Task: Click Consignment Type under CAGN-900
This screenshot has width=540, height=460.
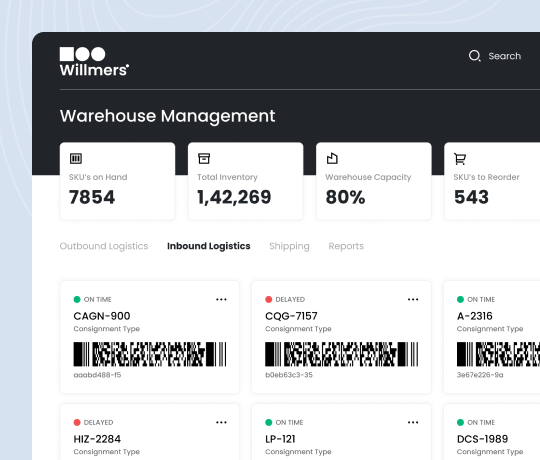Action: 107,329
